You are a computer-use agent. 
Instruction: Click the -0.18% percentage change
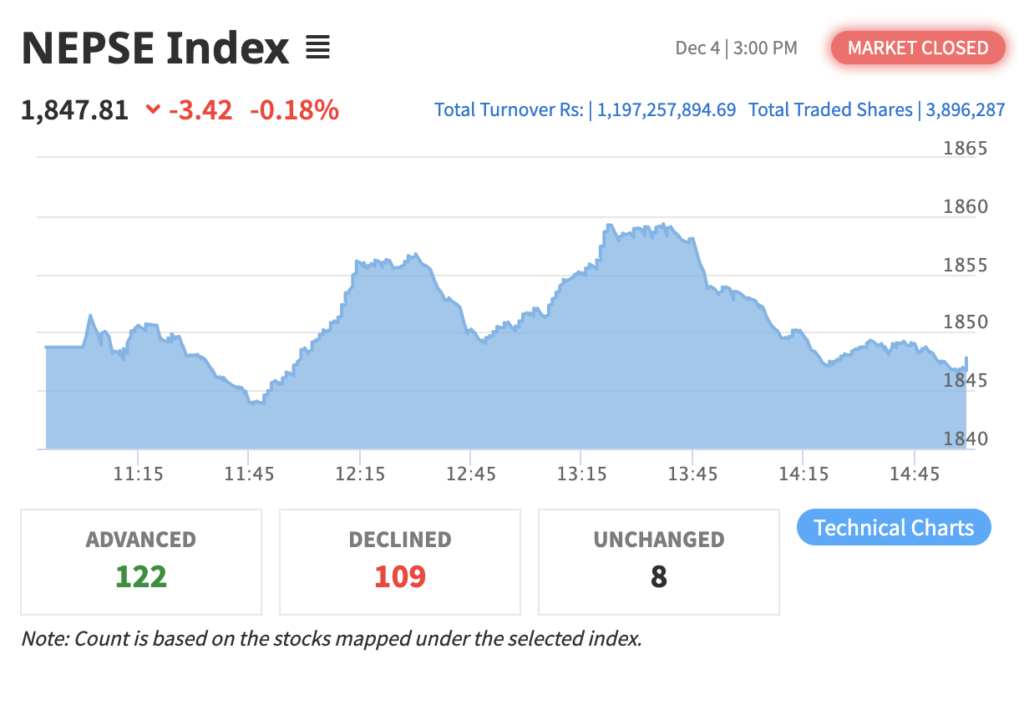294,110
